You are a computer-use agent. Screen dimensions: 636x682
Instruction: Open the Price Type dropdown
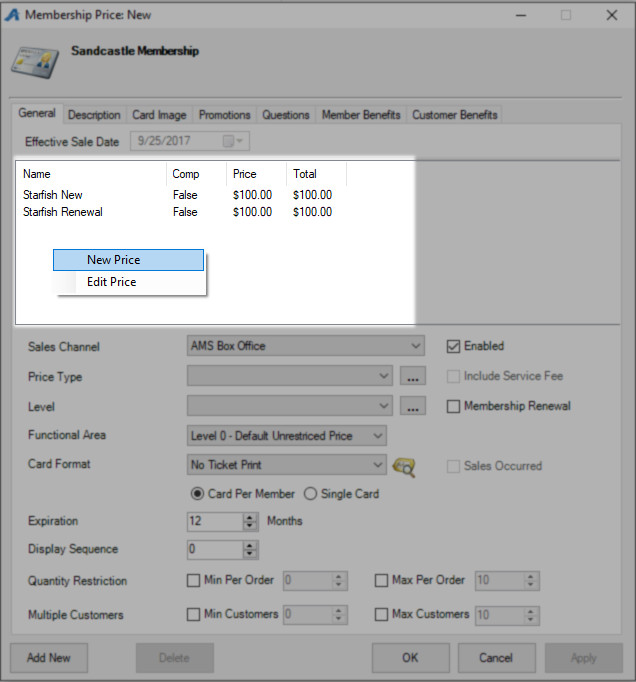click(x=290, y=376)
